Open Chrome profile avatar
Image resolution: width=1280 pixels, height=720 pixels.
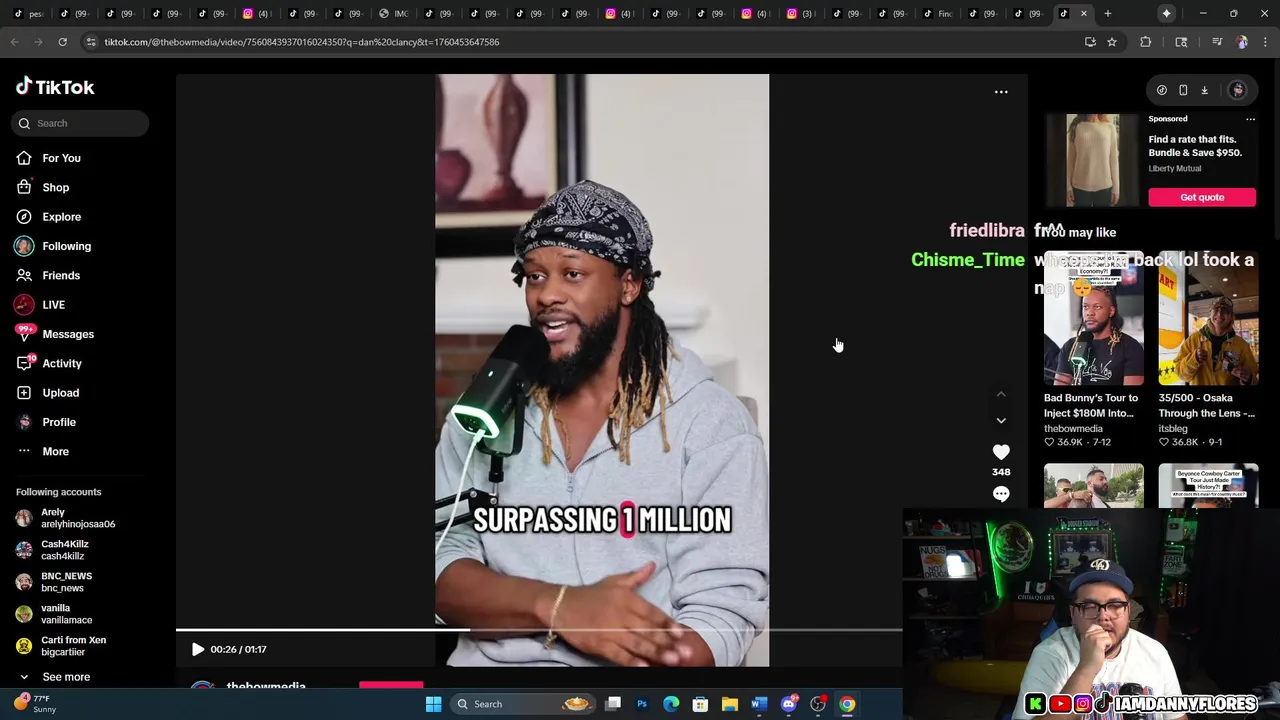[1242, 42]
